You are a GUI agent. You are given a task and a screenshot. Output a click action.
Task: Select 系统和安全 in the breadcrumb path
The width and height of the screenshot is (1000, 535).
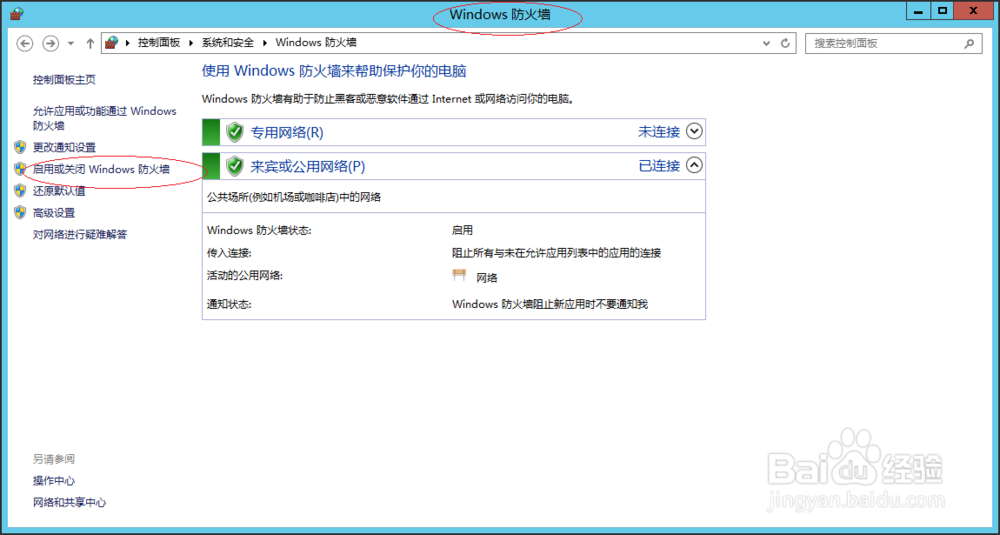228,43
